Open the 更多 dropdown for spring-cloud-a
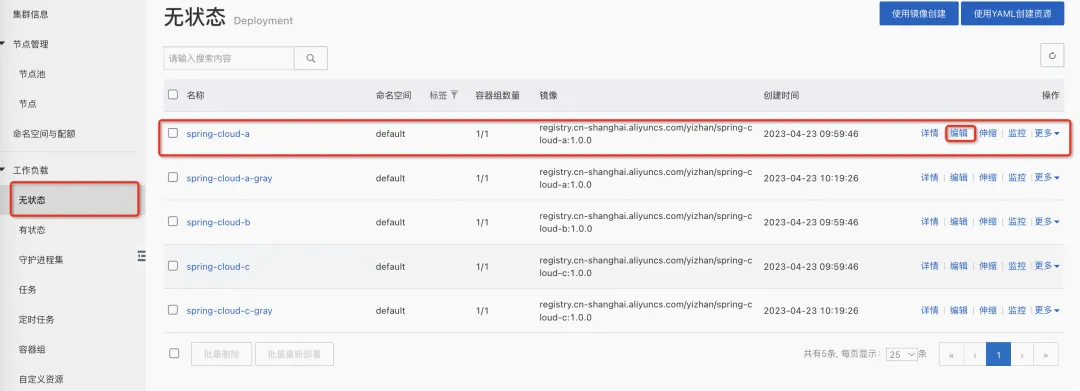This screenshot has width=1080, height=391. tap(1047, 134)
